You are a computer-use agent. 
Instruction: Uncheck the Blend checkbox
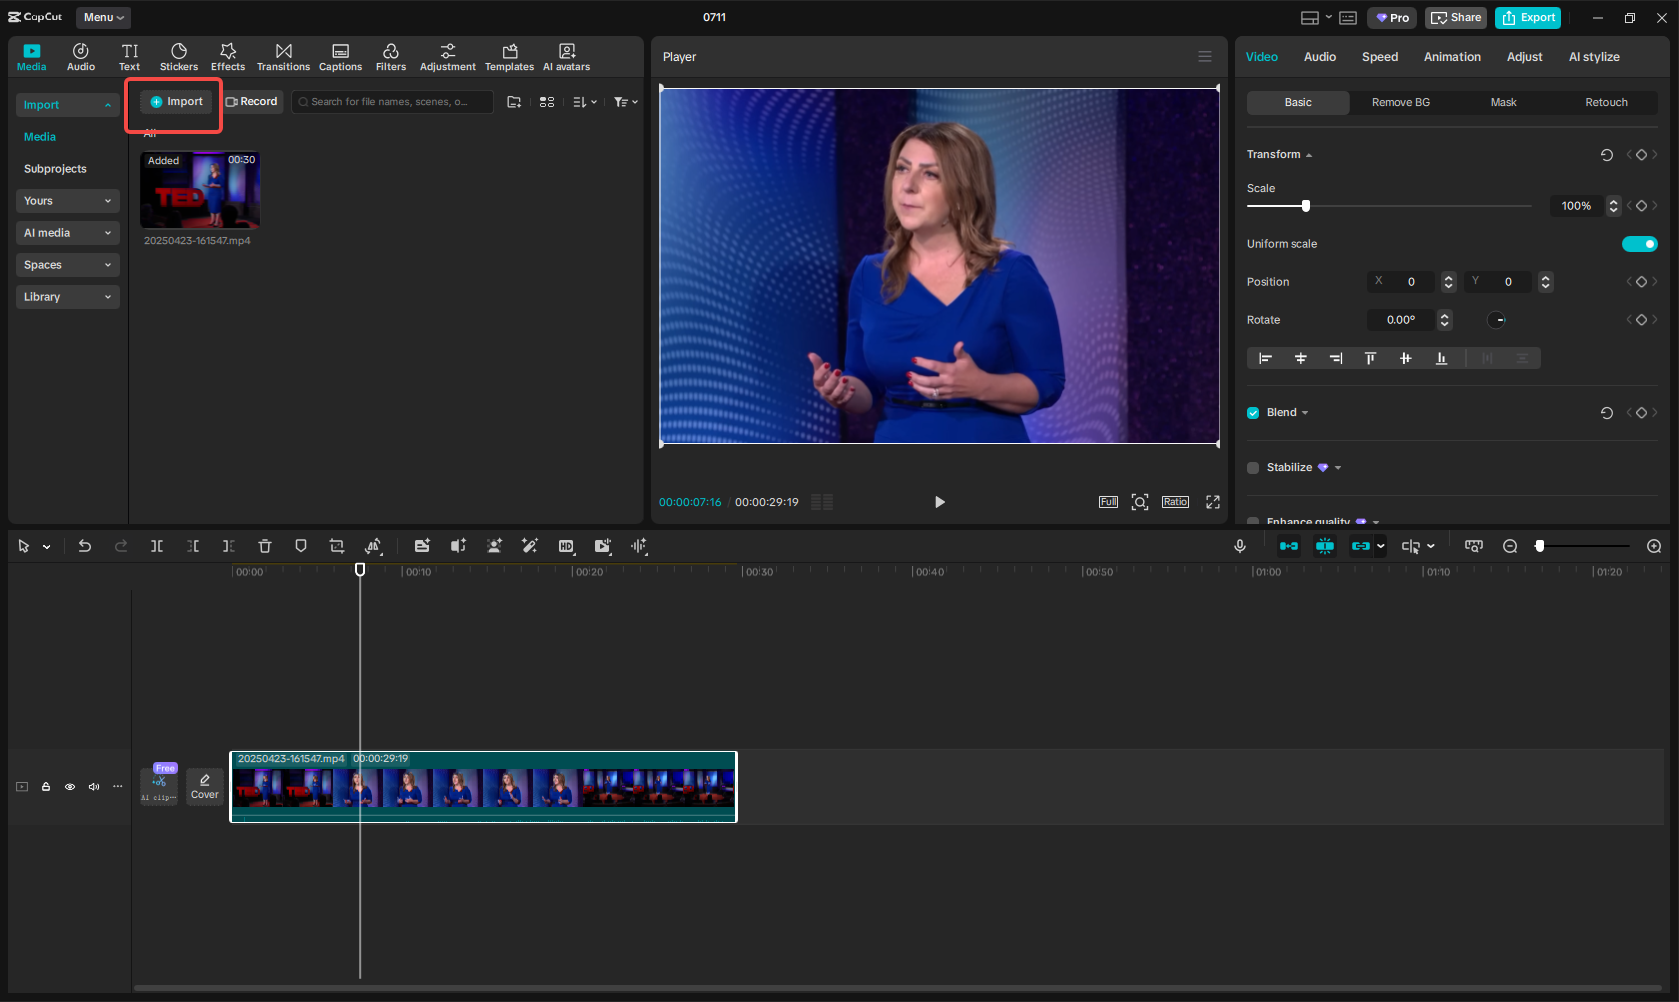[1253, 413]
